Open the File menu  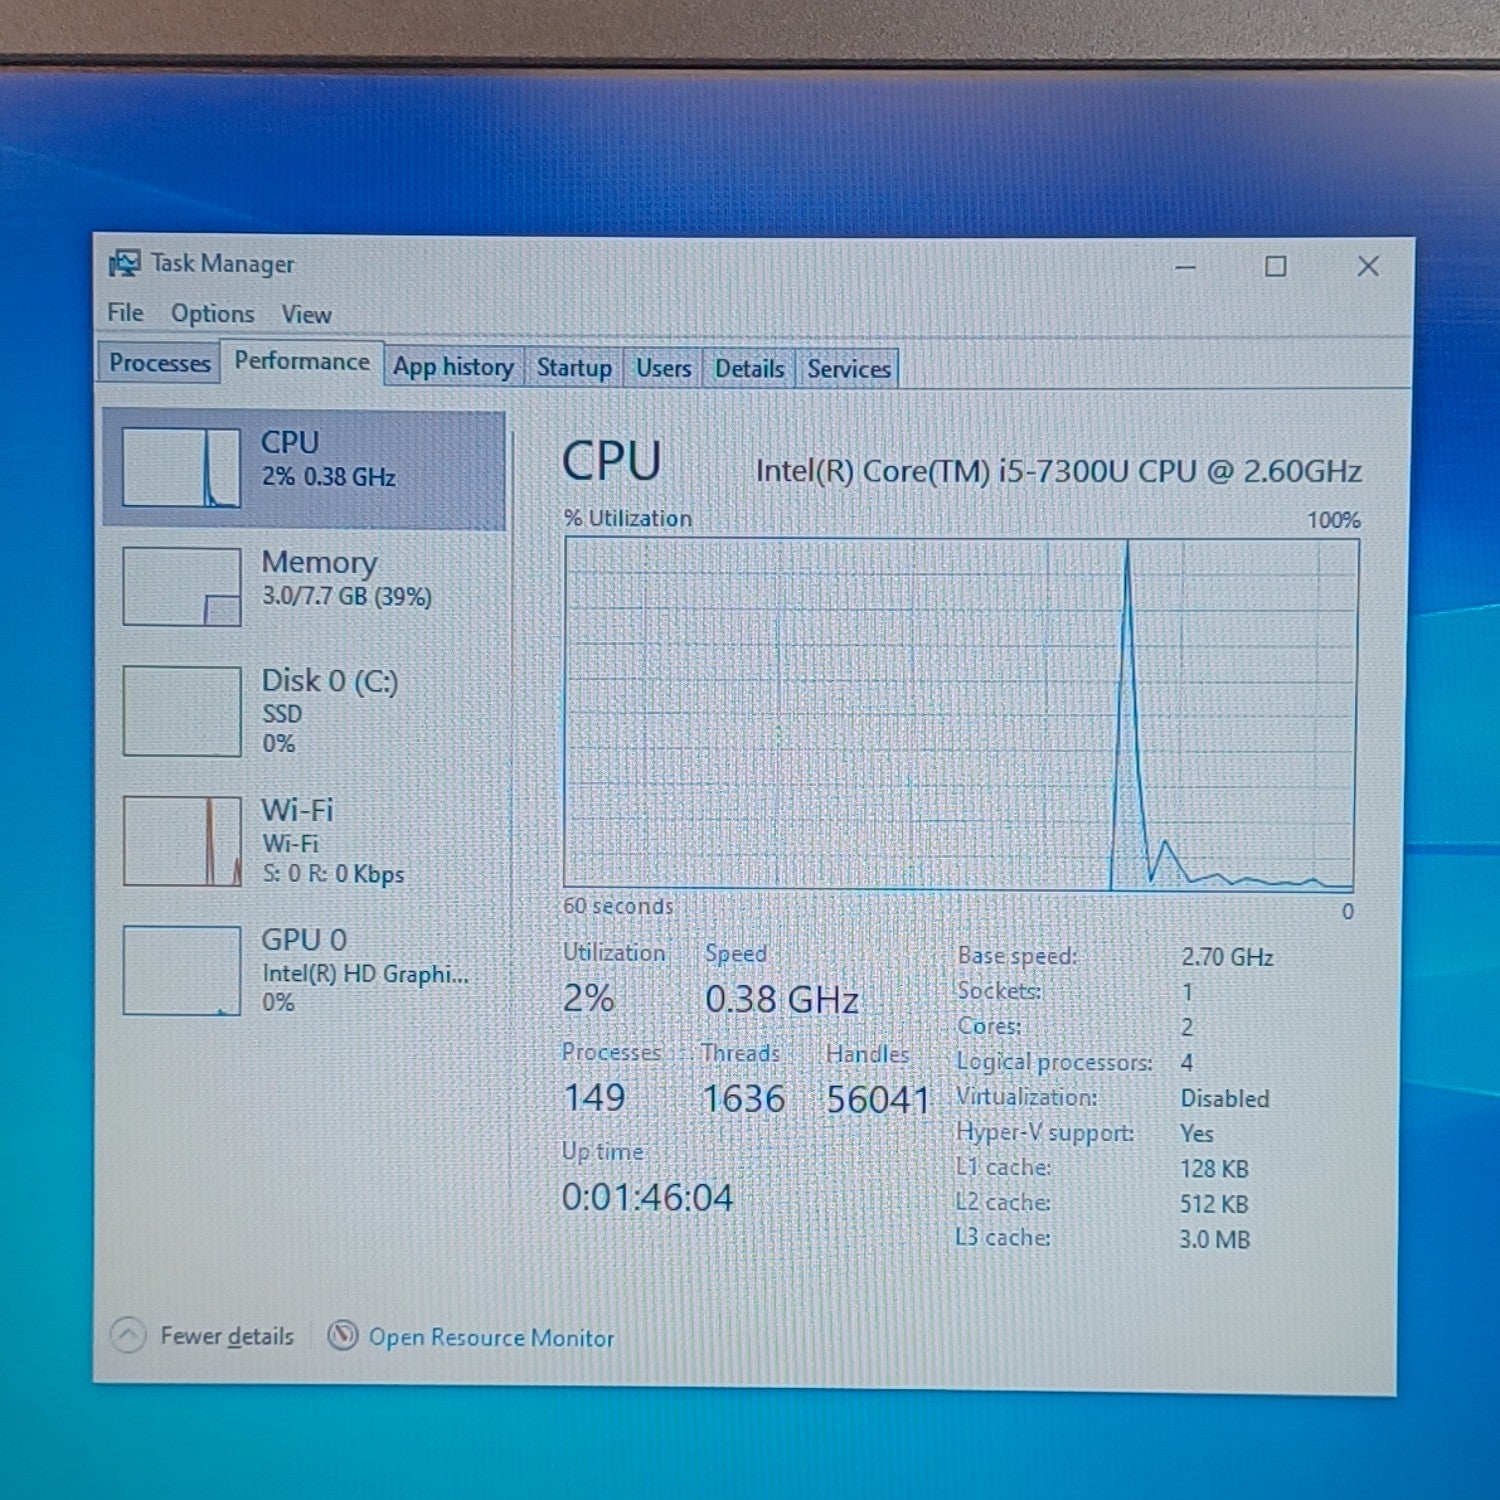[x=126, y=313]
